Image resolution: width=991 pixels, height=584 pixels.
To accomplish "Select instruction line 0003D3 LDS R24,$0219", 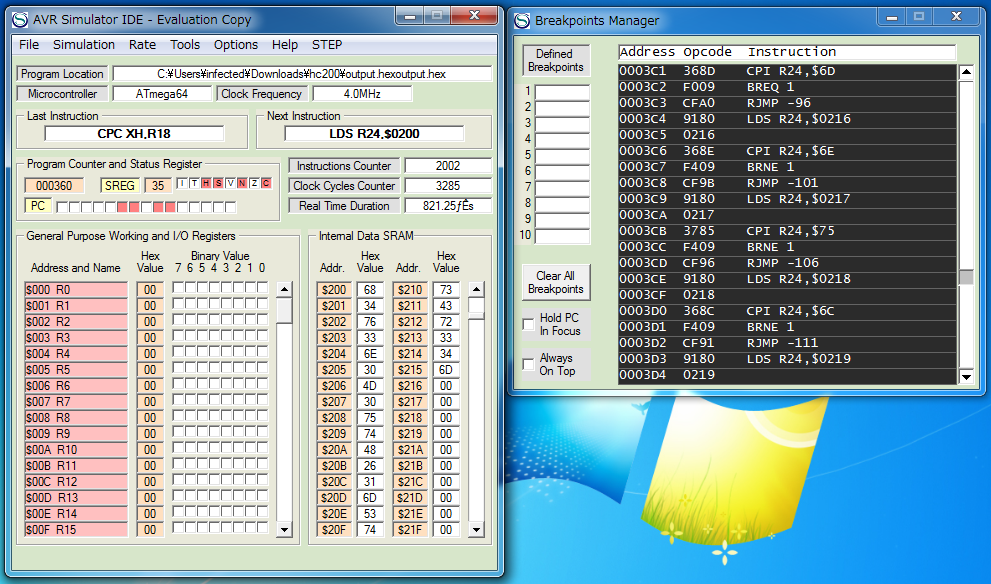I will pos(787,359).
